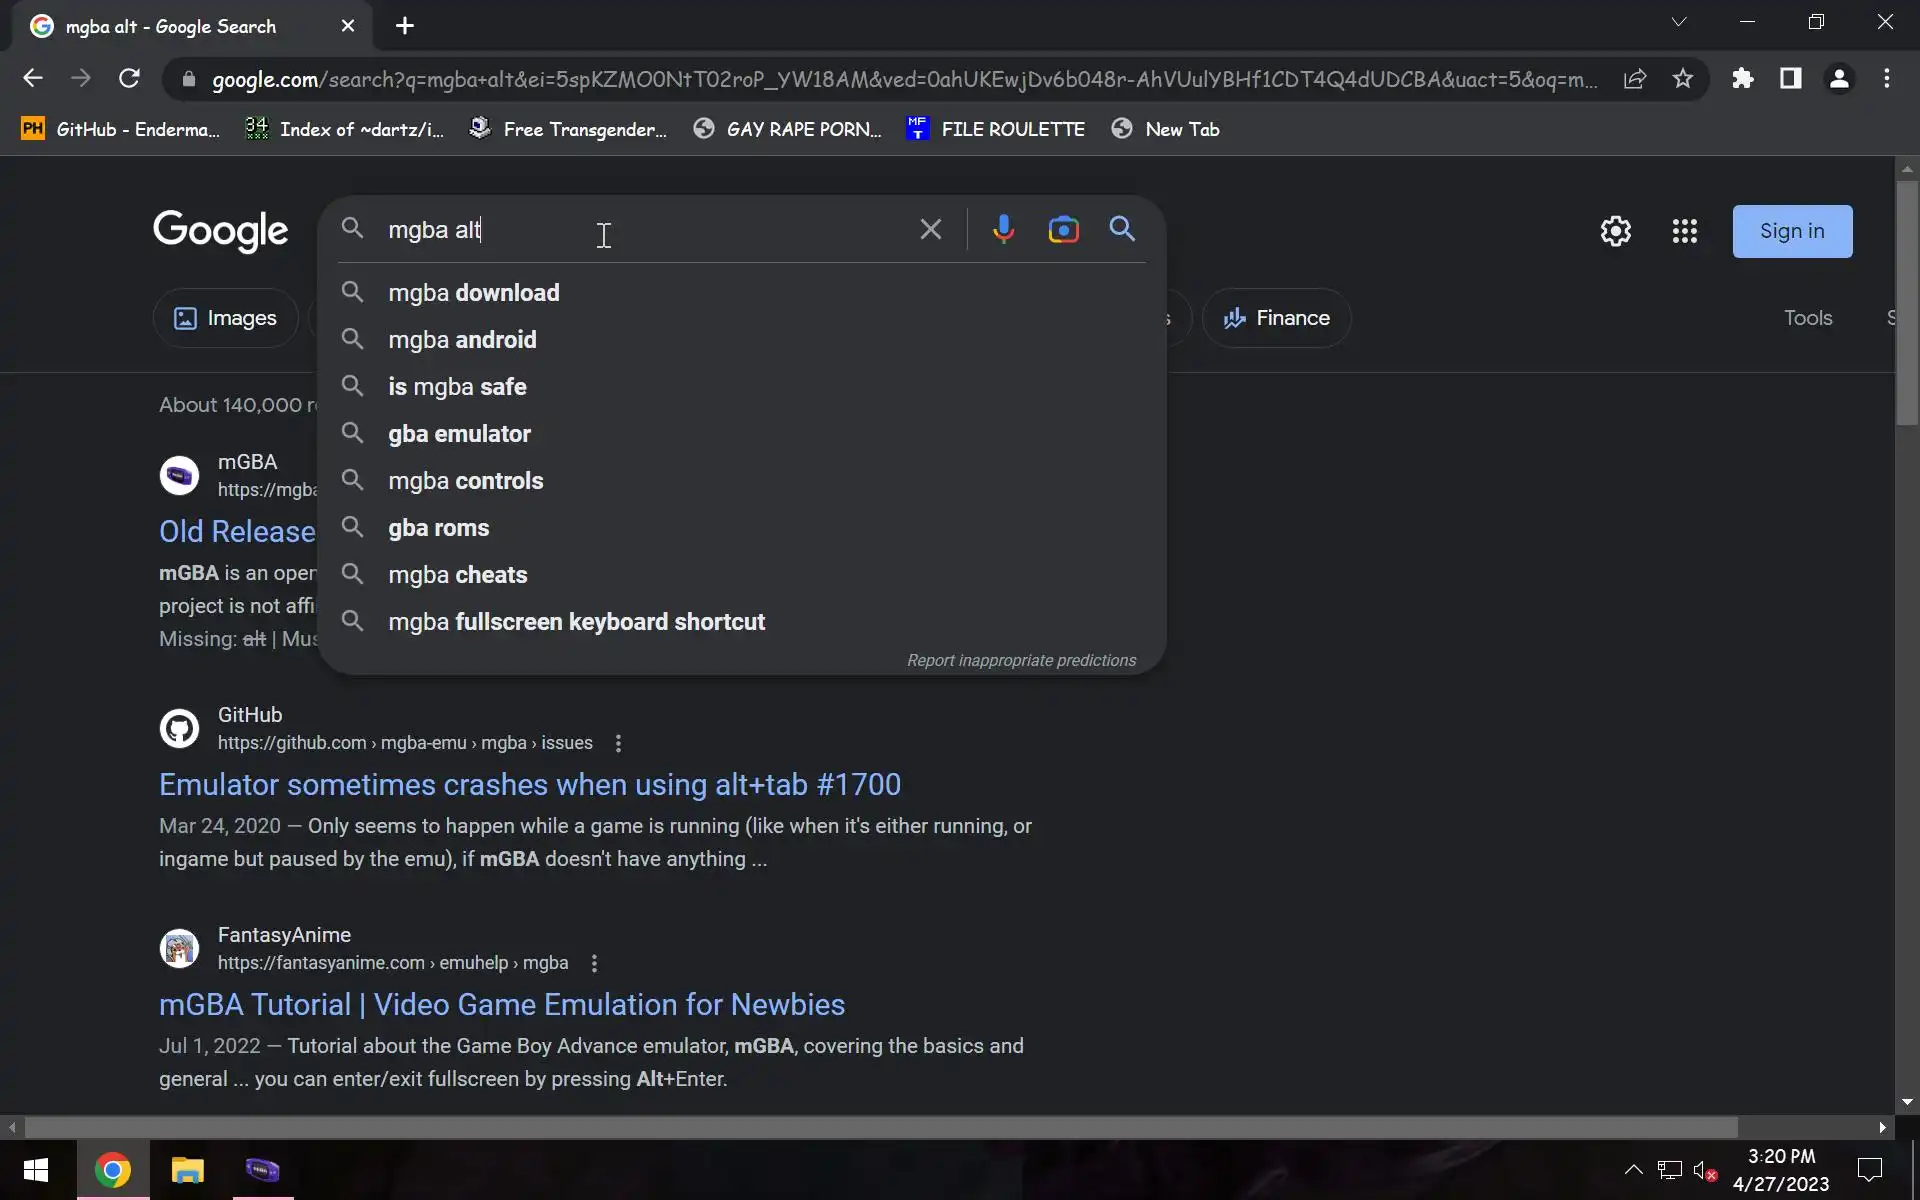Choose the 'mgba controls' suggestion
The image size is (1920, 1200).
pyautogui.click(x=465, y=481)
